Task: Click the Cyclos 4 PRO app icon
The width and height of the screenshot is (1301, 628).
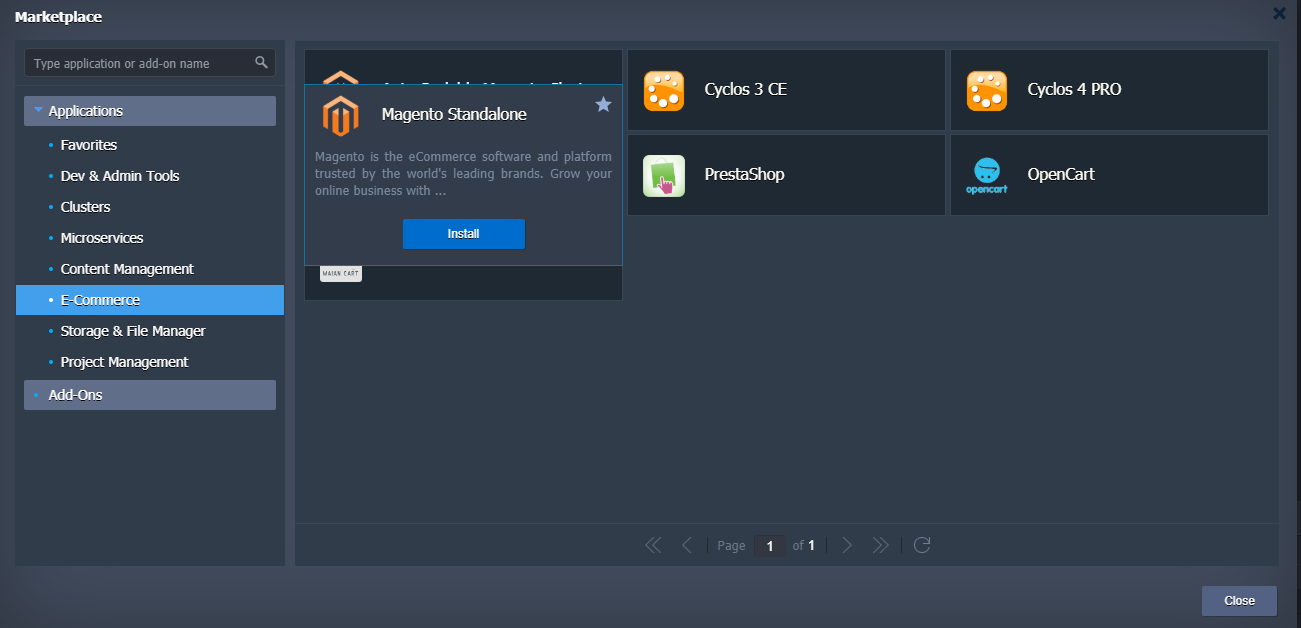Action: (x=986, y=89)
